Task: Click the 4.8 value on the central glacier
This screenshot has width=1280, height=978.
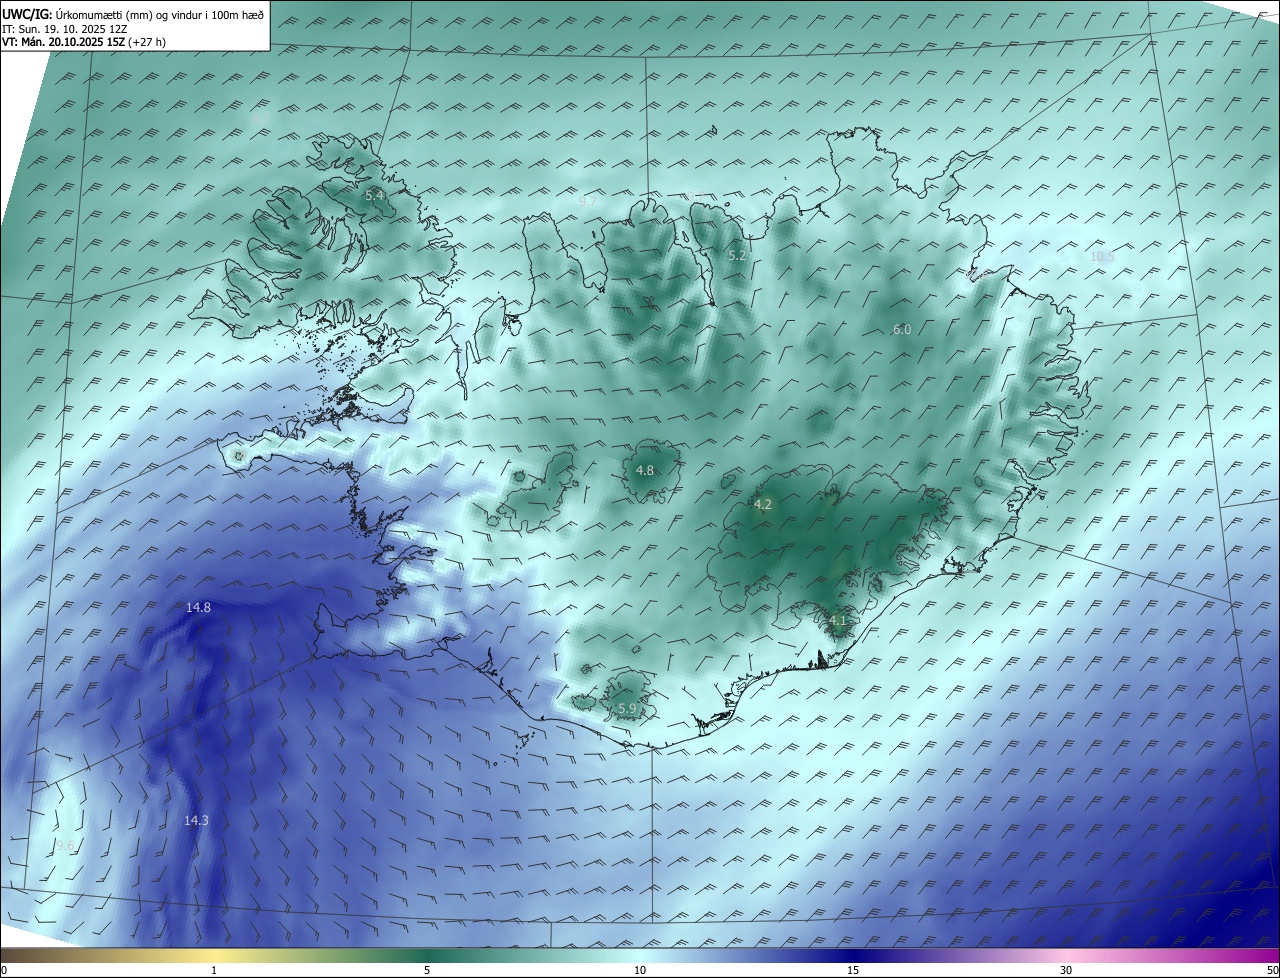Action: (645, 470)
